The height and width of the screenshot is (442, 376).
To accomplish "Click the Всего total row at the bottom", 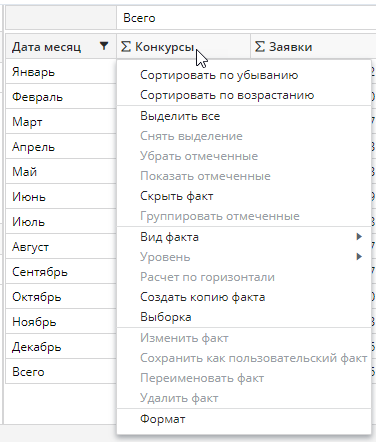I will 61,372.
